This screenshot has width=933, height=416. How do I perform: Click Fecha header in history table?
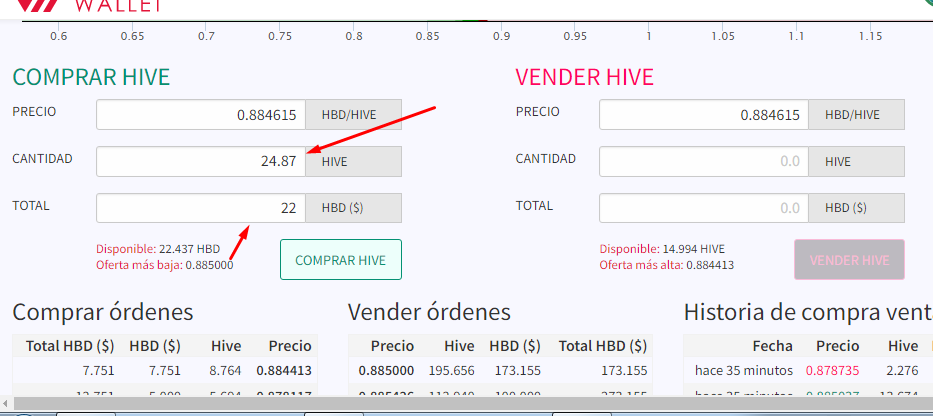tap(772, 346)
